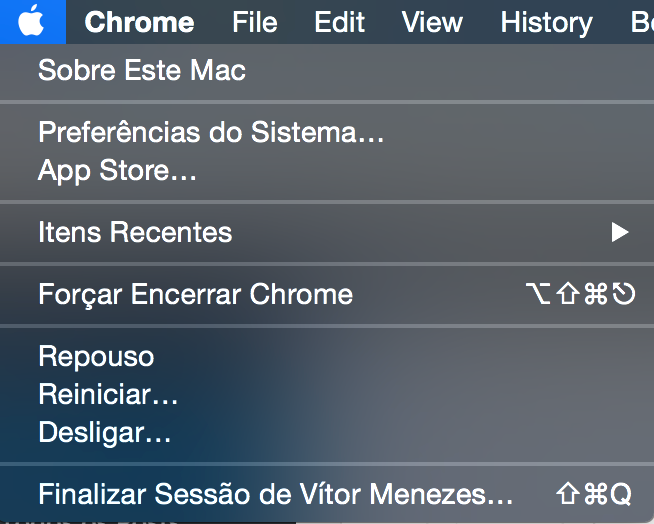This screenshot has width=654, height=524.
Task: Click the Escape glyph on Forçar Encerrar row
Action: coord(625,295)
